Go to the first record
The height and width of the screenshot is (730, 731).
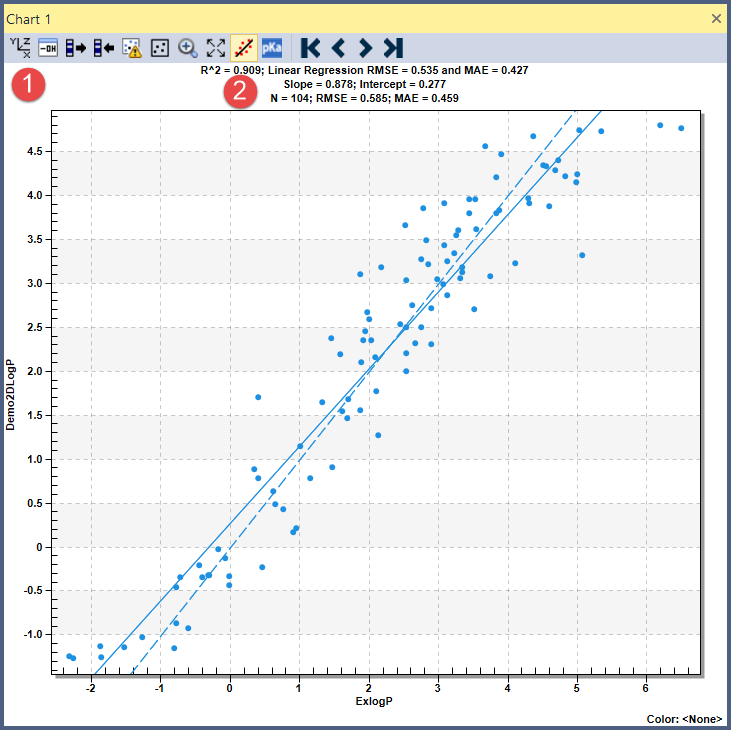[310, 48]
